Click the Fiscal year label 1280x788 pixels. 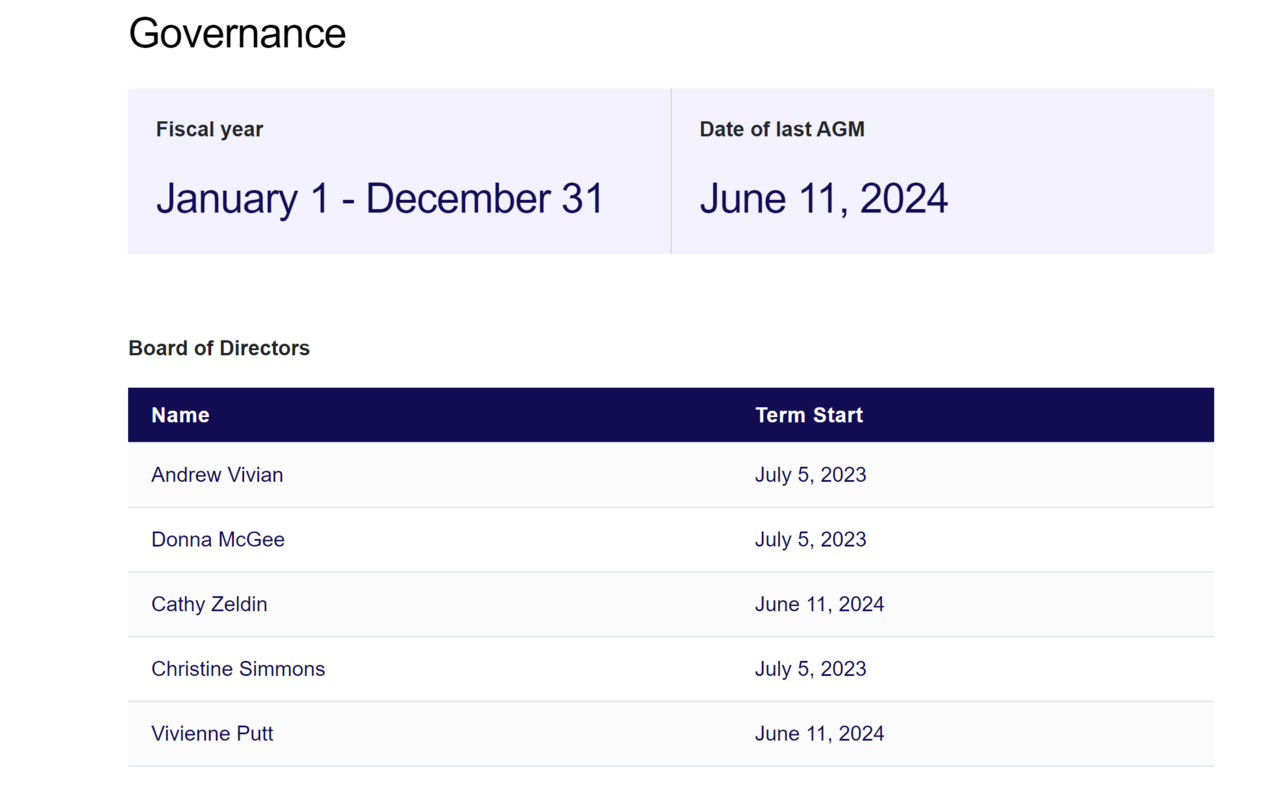[209, 129]
